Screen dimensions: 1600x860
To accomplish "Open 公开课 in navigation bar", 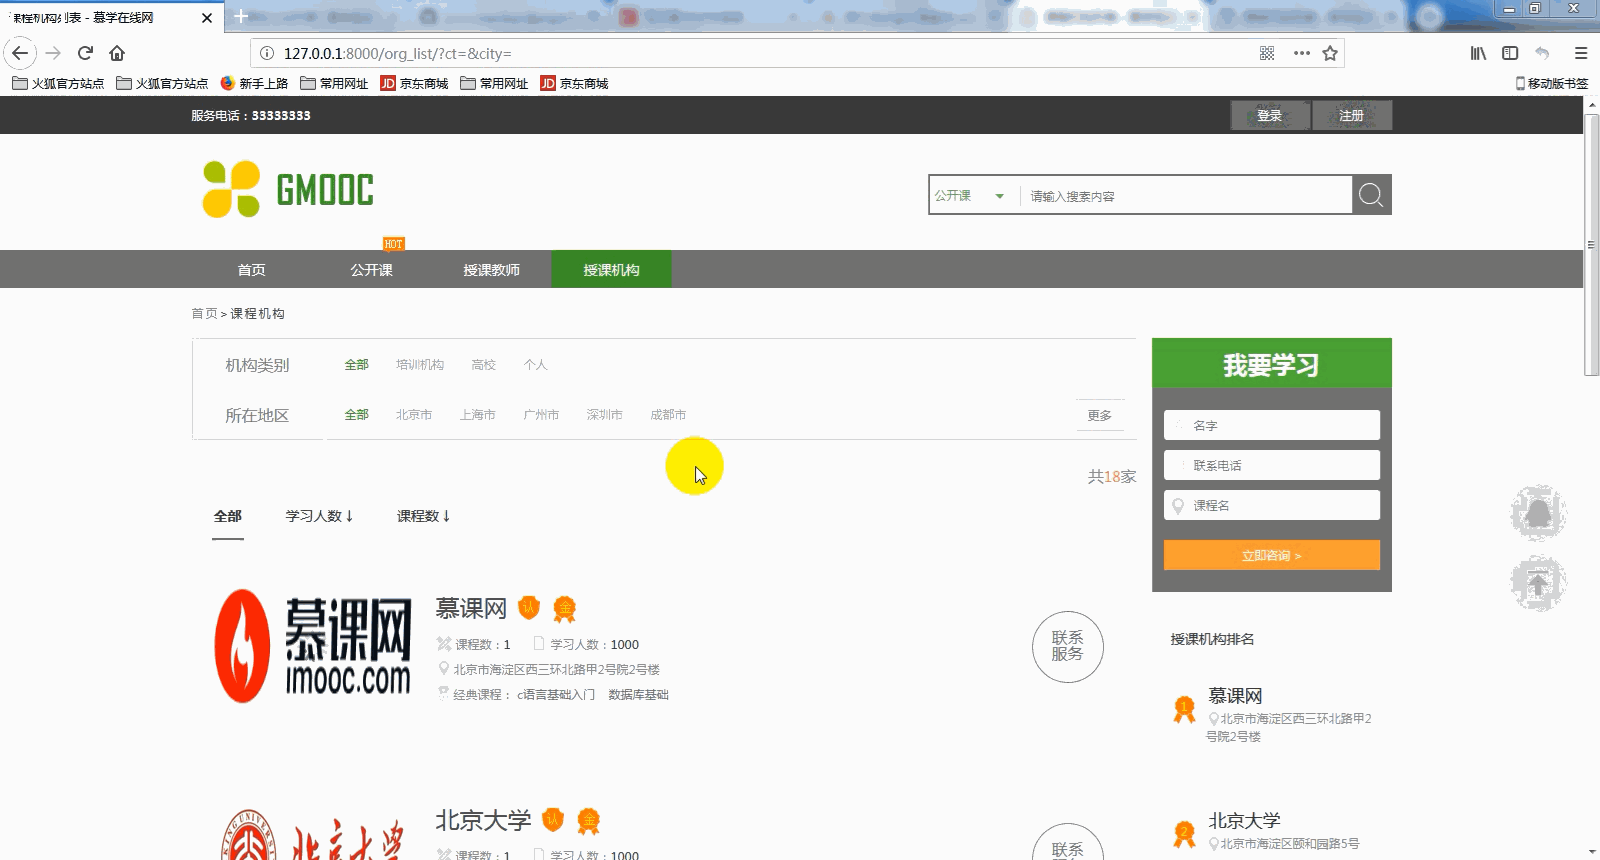I will pos(371,270).
